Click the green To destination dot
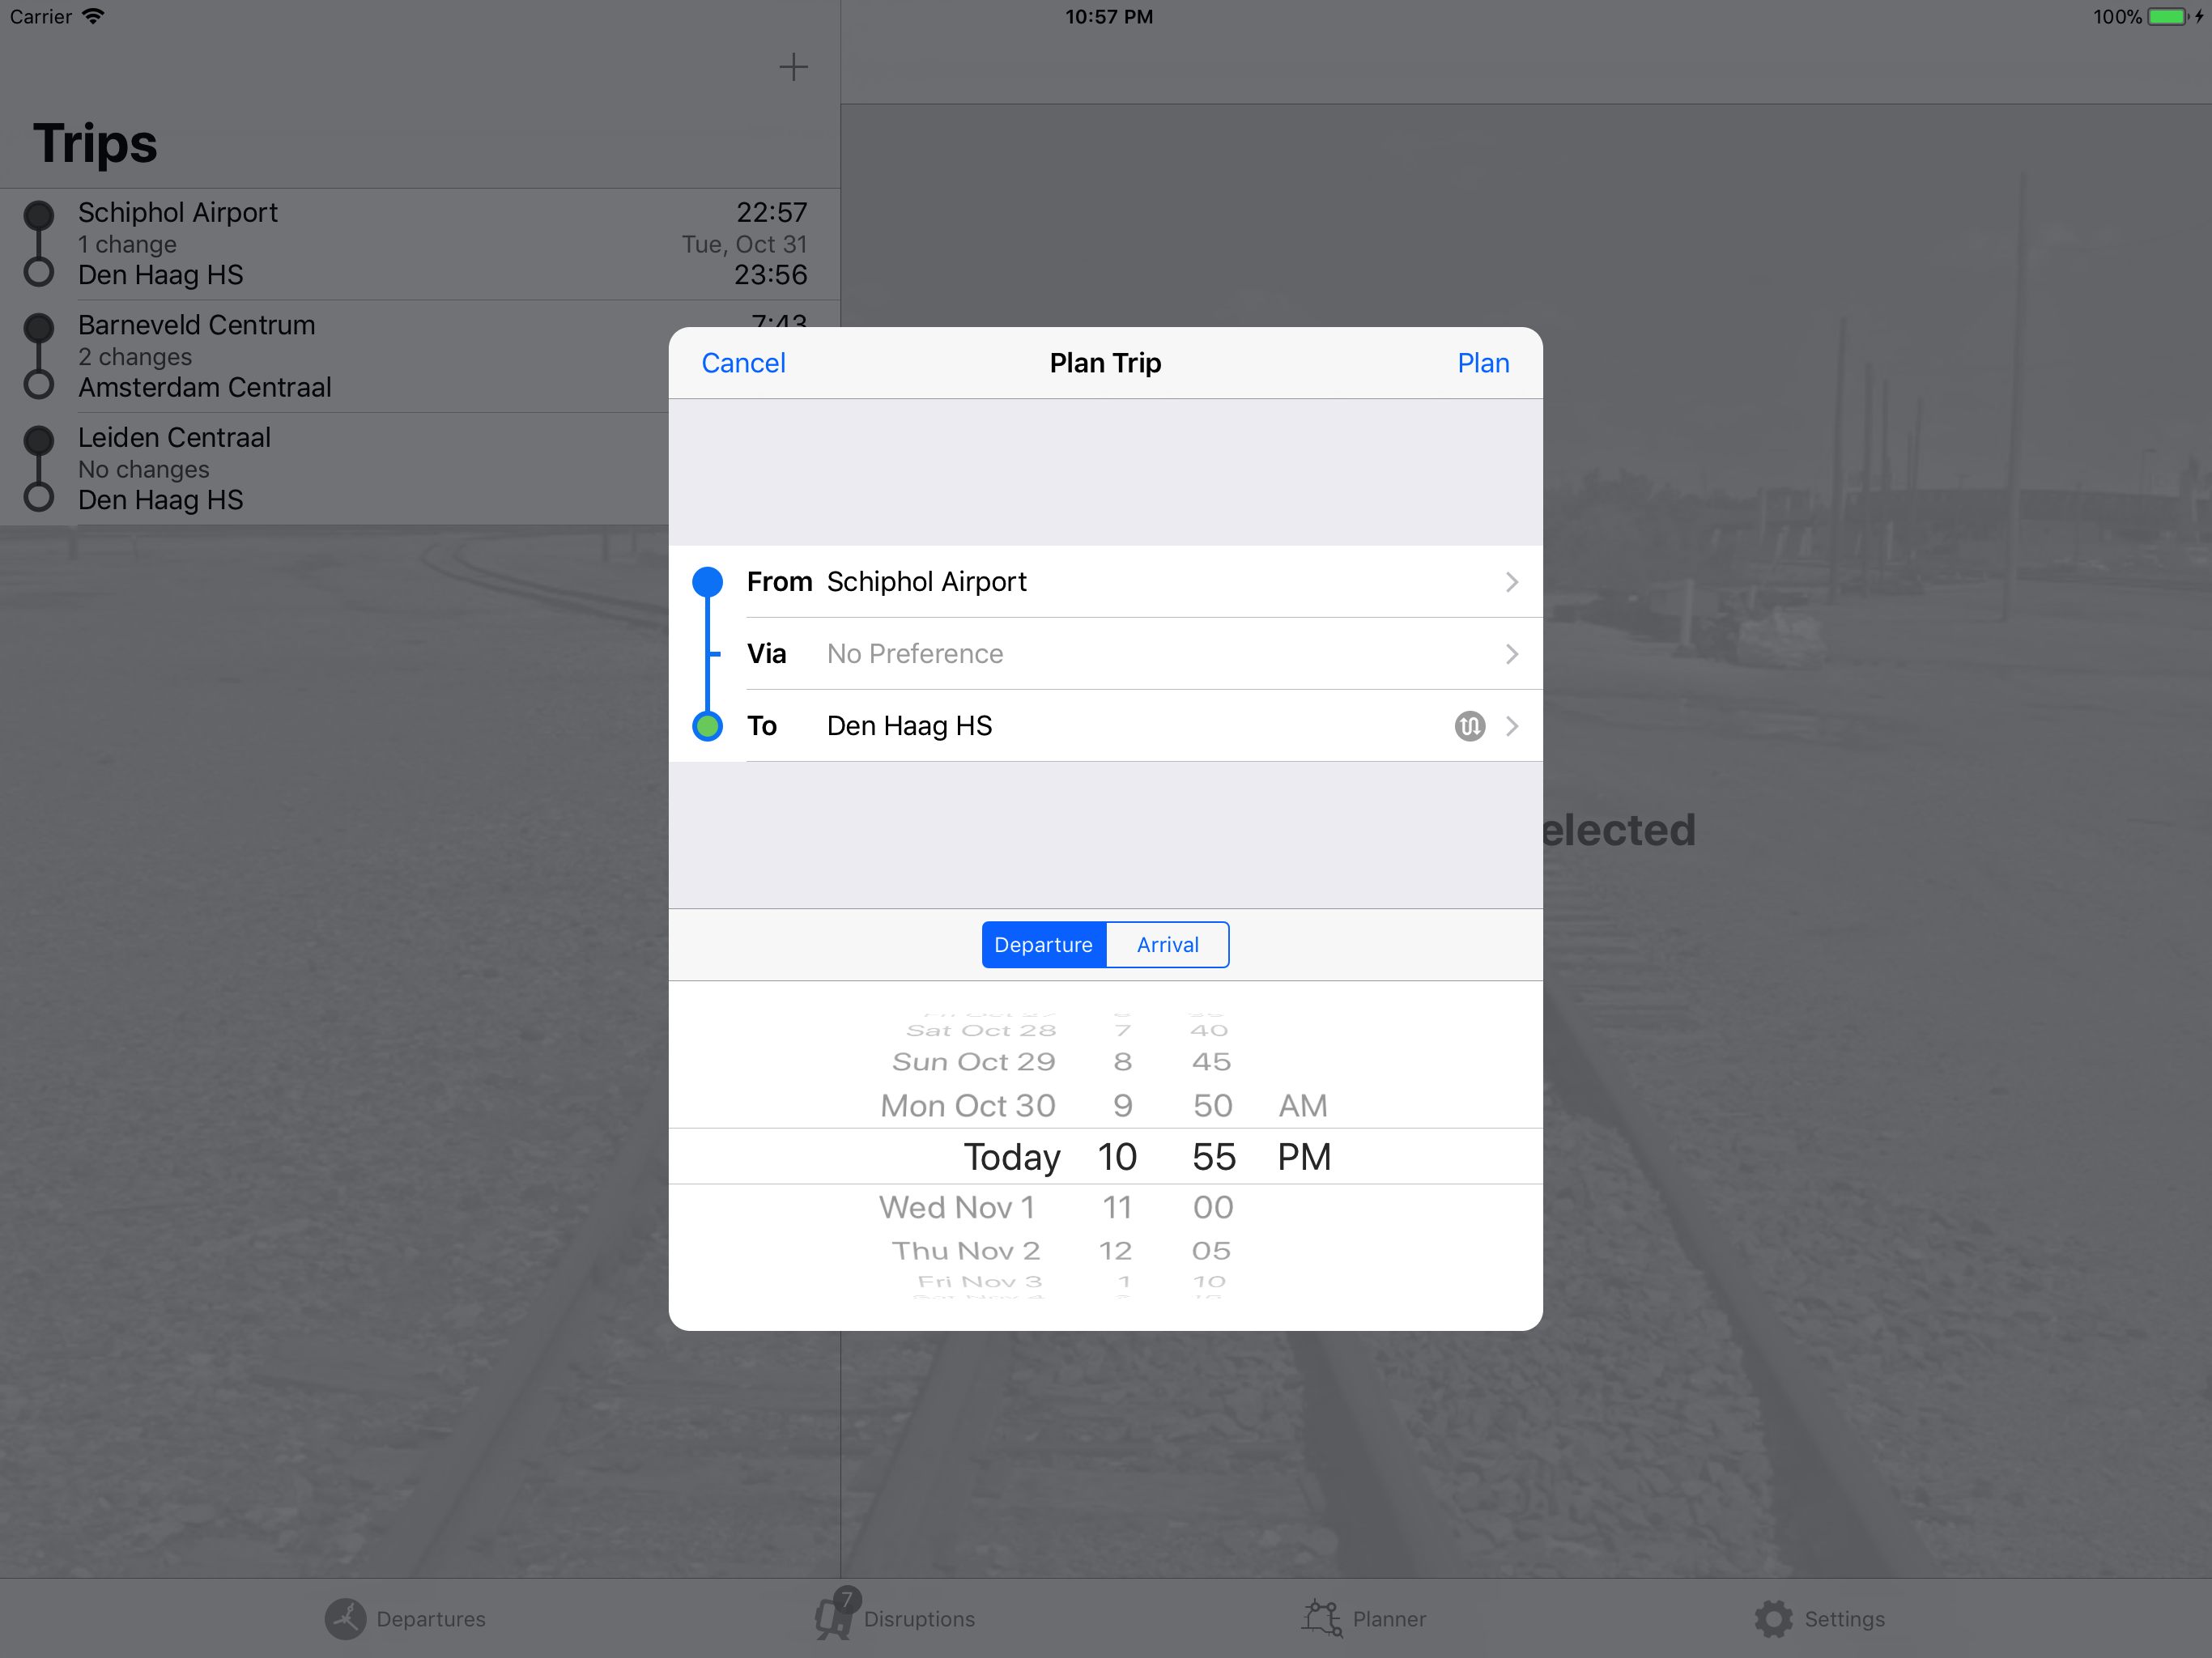 [x=707, y=726]
